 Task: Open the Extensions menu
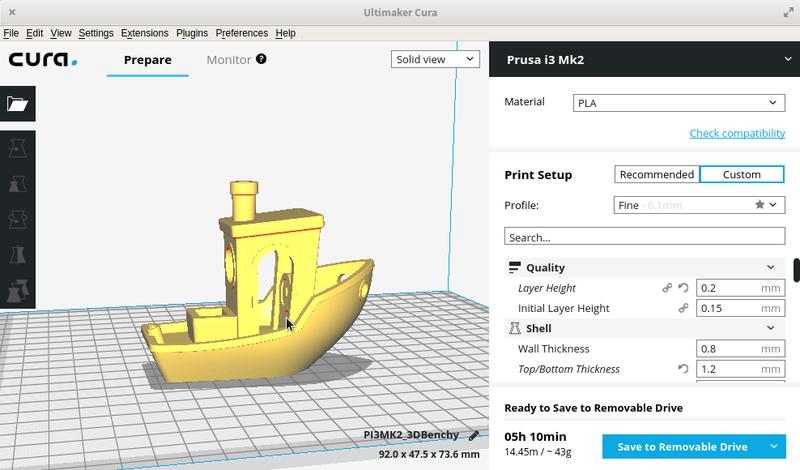pos(144,33)
